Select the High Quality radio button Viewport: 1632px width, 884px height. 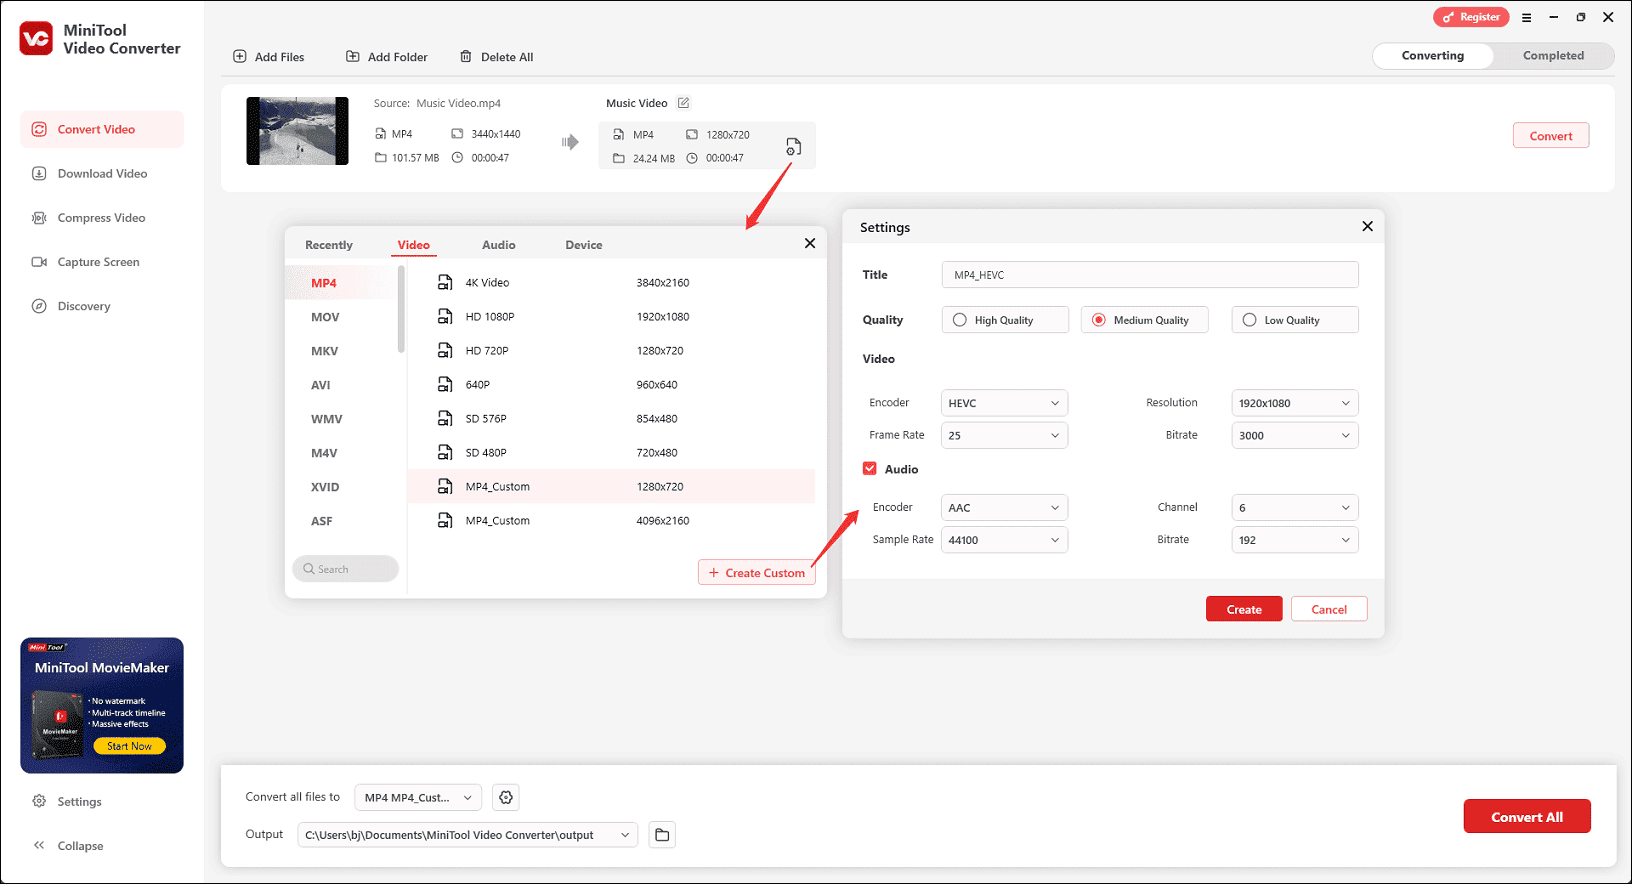[x=960, y=320]
